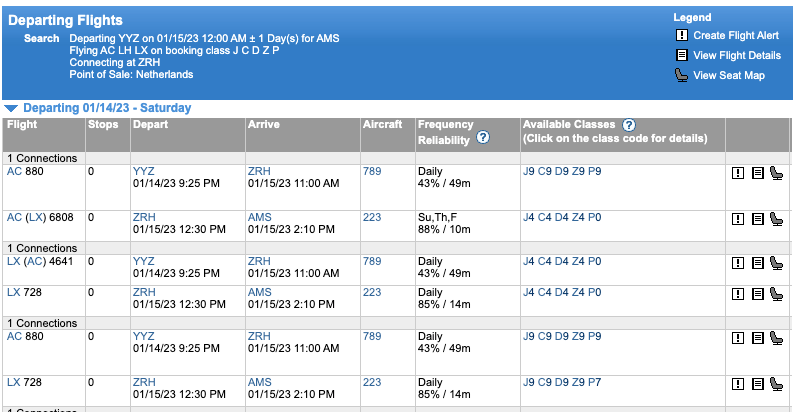Screen dimensions: 793x412
Task: Open help icon next to Available Classes
Action: pos(629,124)
